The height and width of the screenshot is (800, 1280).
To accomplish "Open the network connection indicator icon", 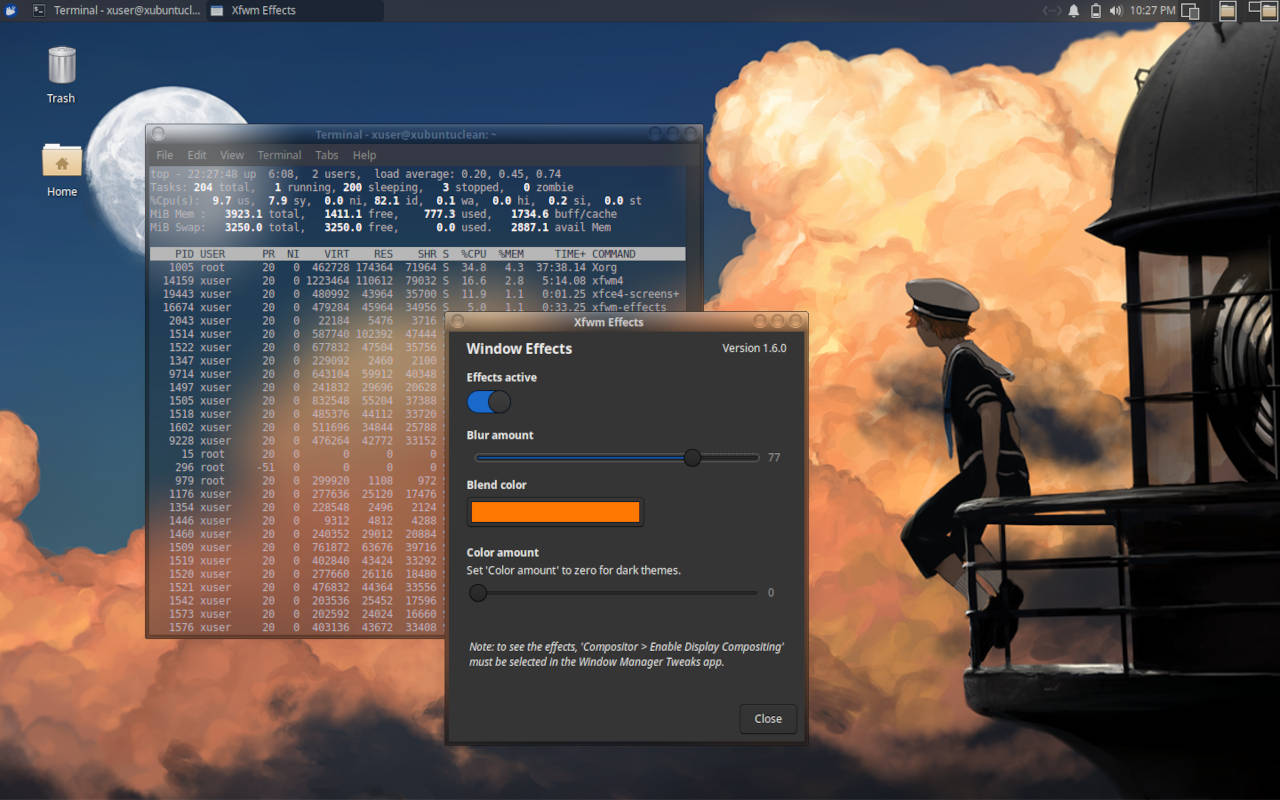I will [x=1051, y=11].
